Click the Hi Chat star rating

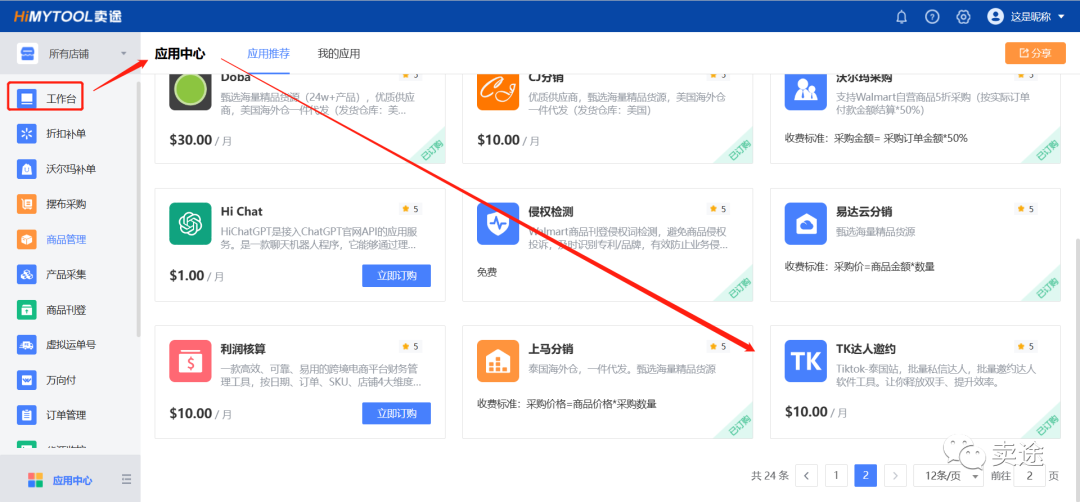(411, 209)
